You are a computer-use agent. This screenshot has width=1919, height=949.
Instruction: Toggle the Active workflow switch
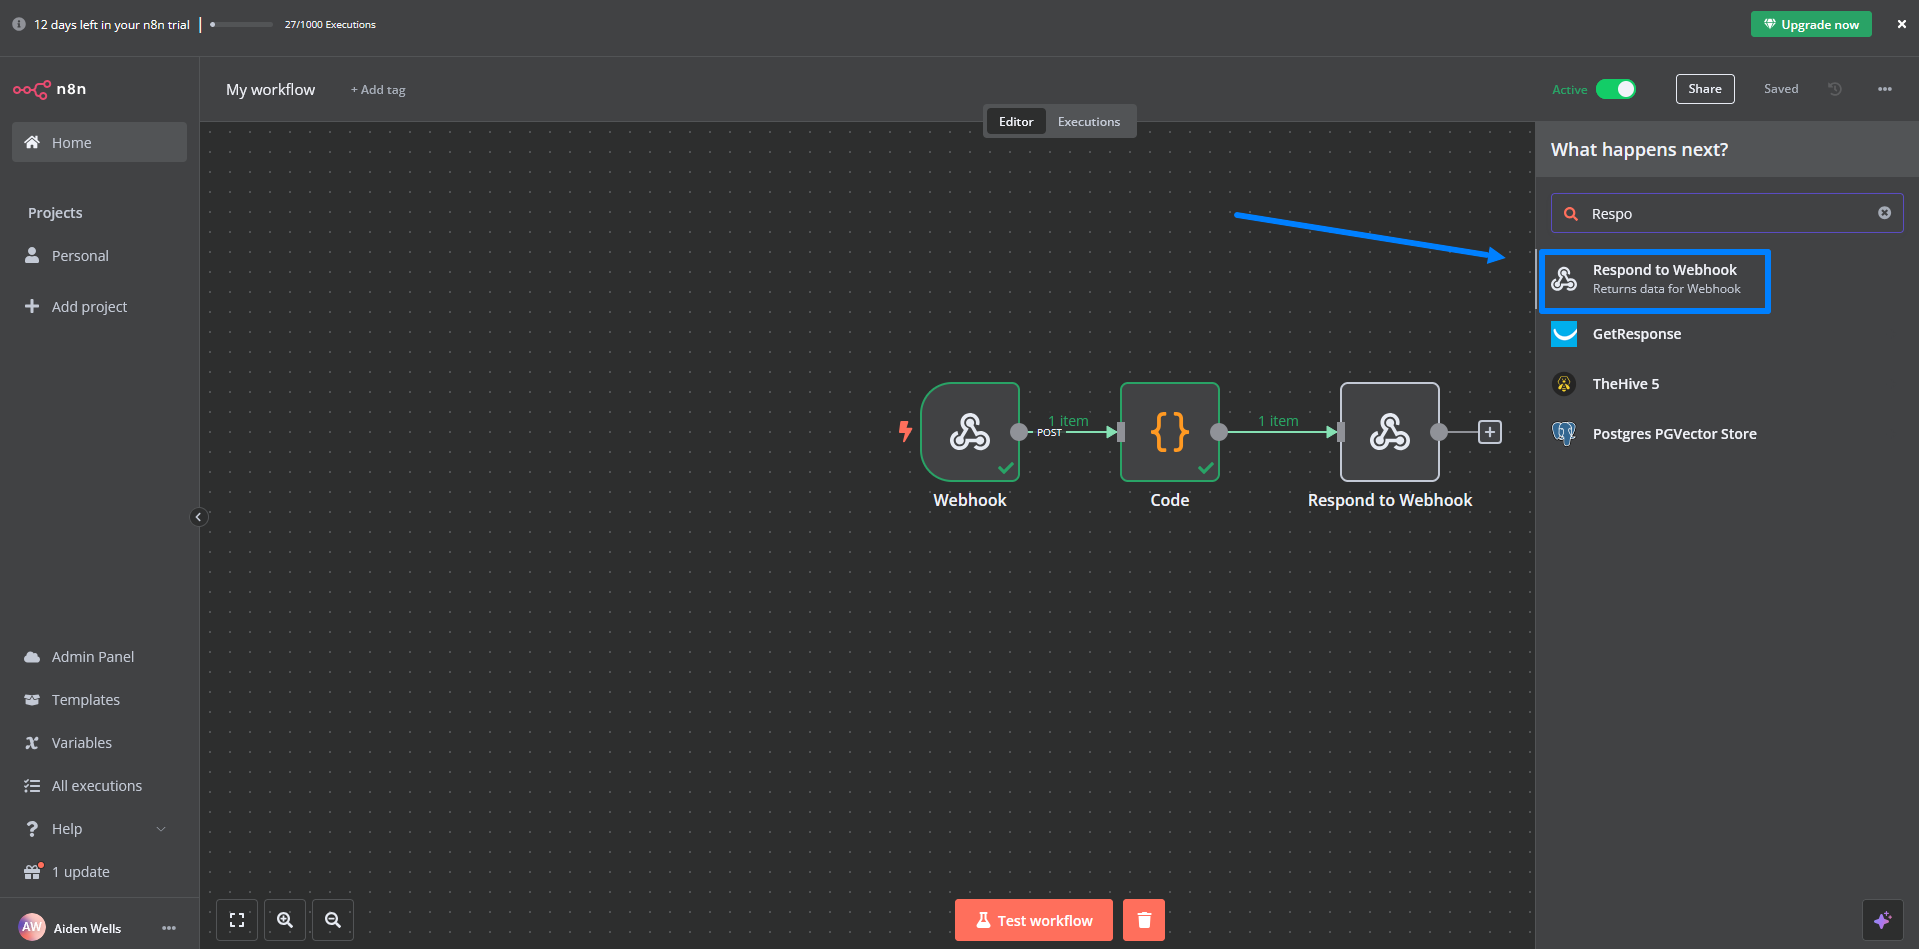[1615, 89]
